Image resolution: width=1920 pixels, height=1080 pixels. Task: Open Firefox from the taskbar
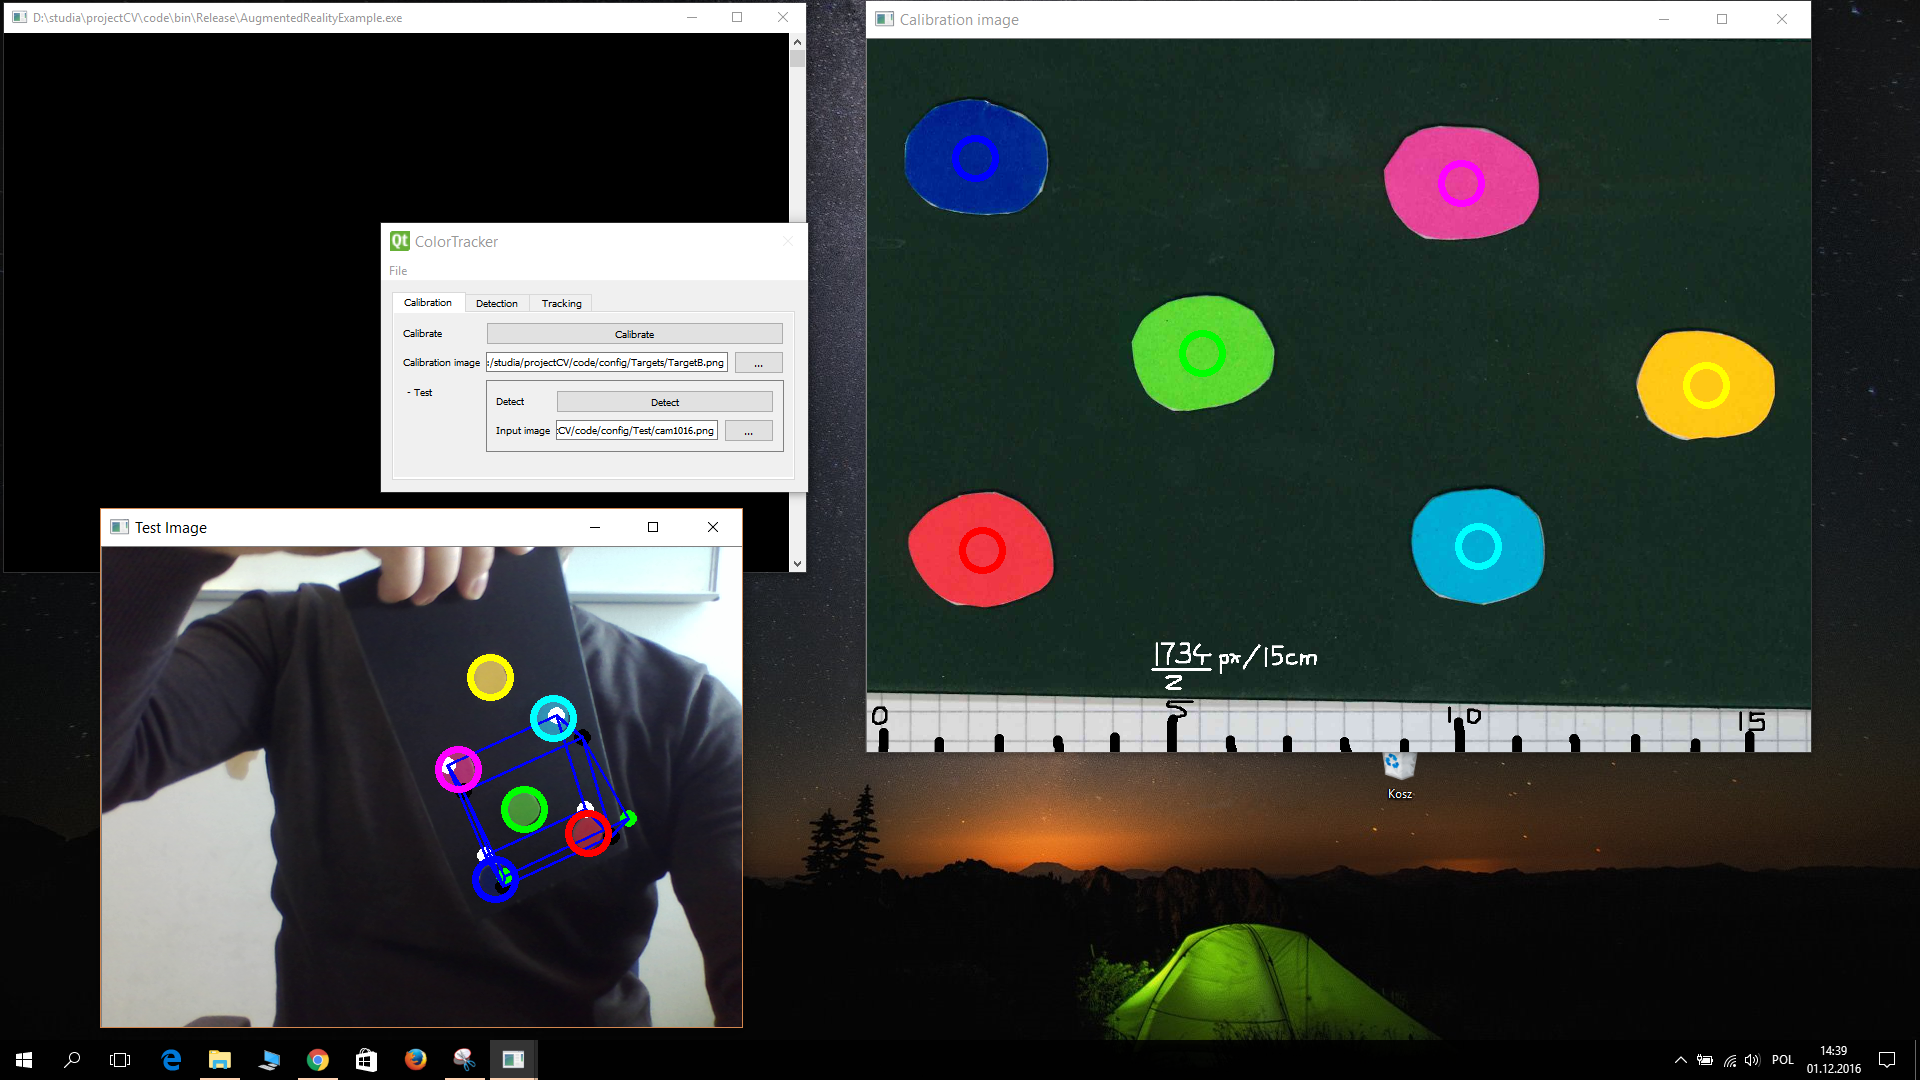(415, 1060)
